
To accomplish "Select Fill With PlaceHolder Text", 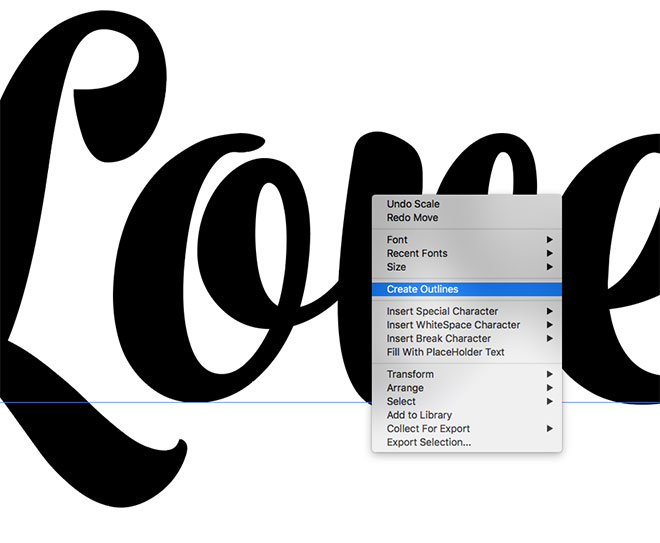I will 445,352.
